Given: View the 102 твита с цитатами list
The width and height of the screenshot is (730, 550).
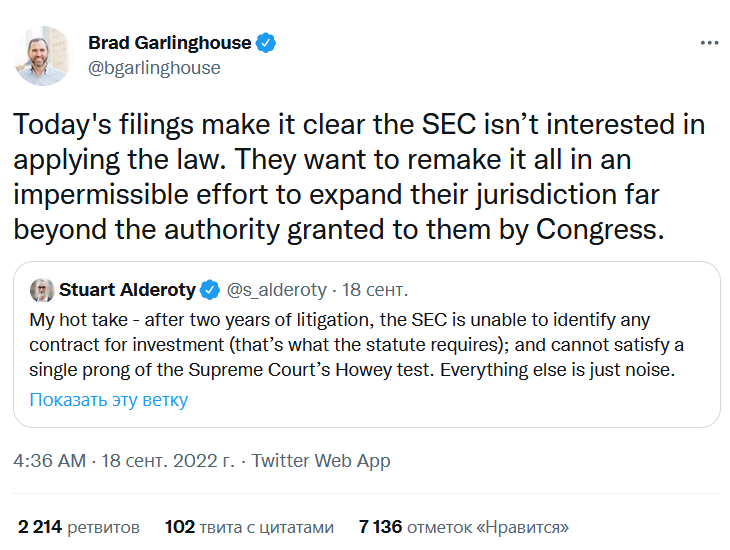Looking at the screenshot, I should [249, 527].
